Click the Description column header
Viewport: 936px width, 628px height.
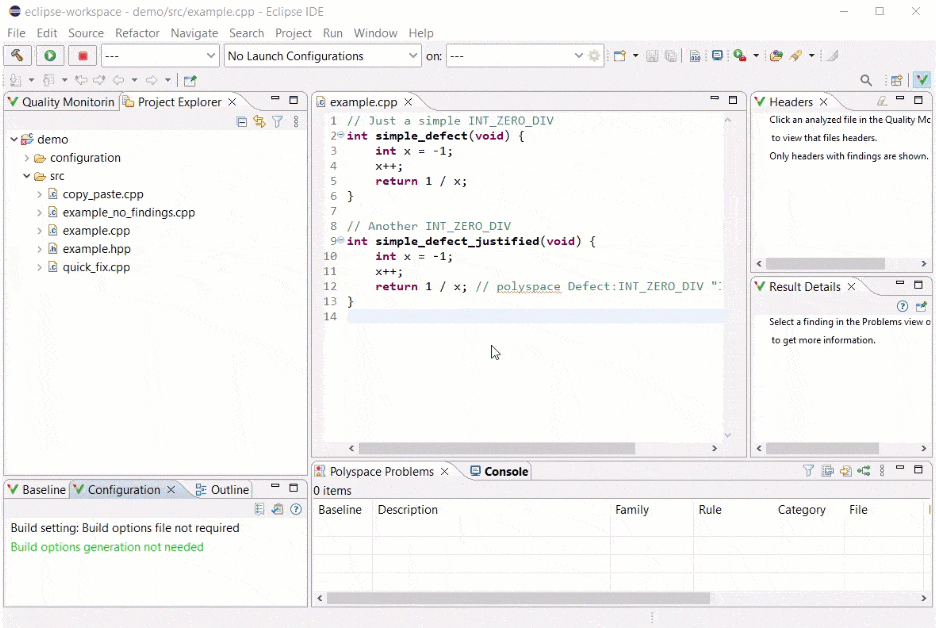click(408, 510)
